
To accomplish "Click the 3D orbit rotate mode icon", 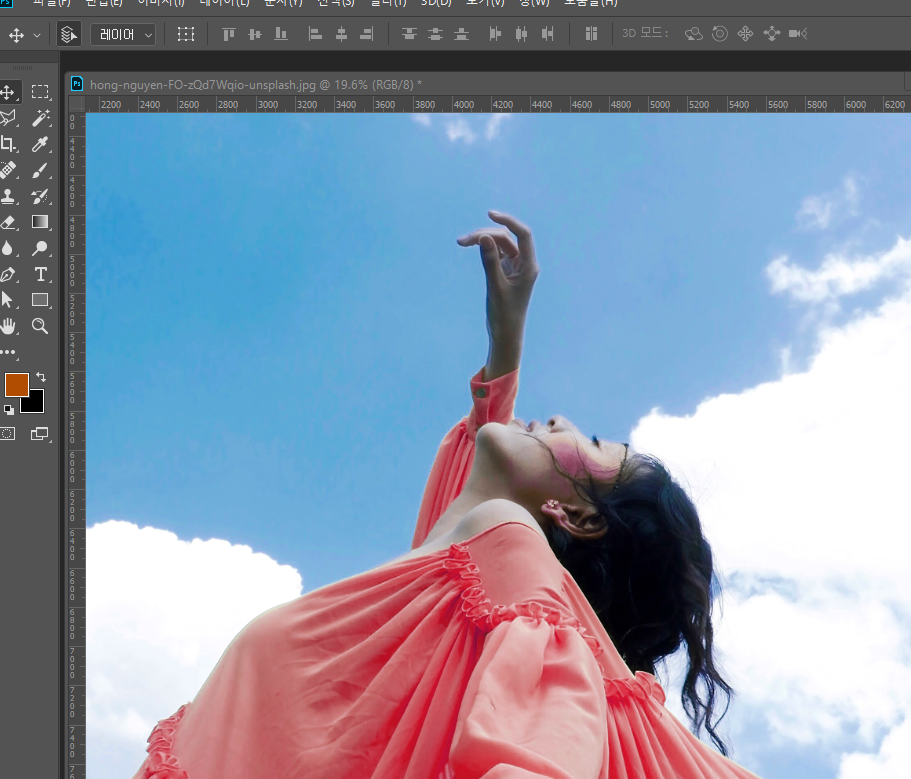I will [694, 34].
